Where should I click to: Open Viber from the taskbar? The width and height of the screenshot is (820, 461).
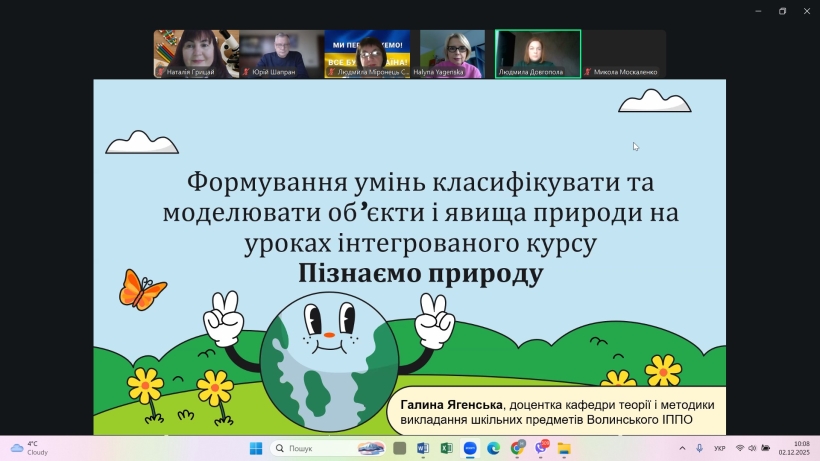click(541, 448)
